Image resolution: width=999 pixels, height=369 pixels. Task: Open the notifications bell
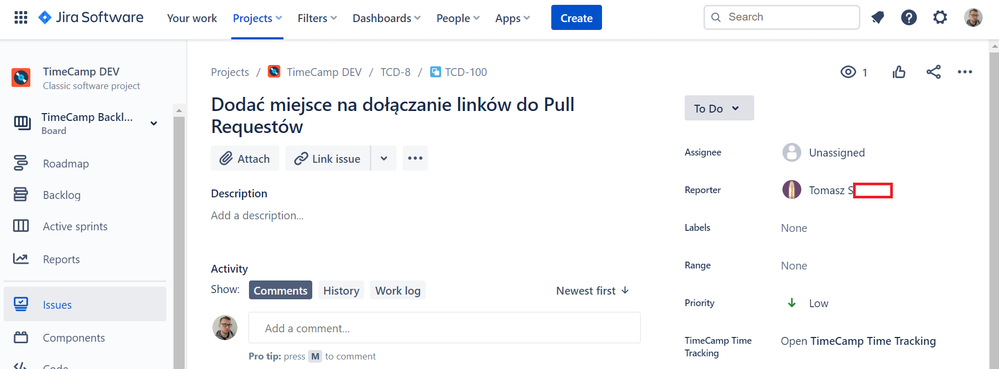(x=878, y=18)
